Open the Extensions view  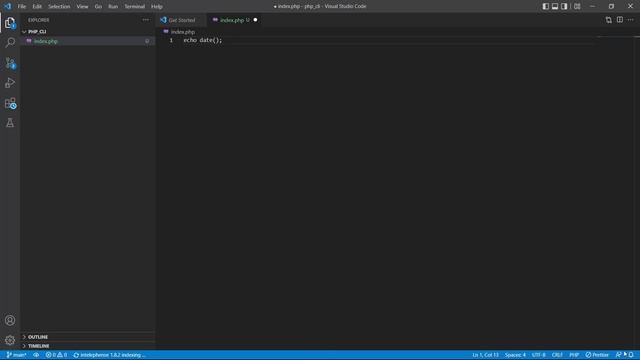tap(10, 103)
